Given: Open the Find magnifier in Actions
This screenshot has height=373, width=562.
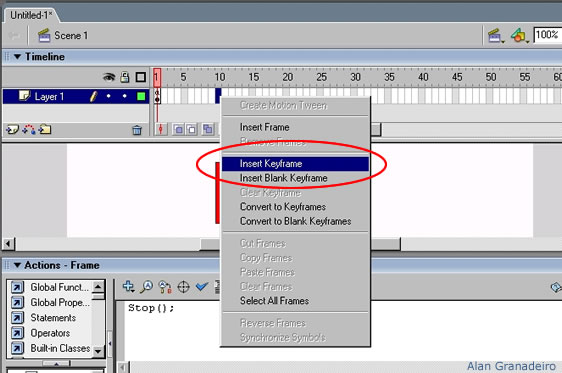Looking at the screenshot, I should 147,287.
